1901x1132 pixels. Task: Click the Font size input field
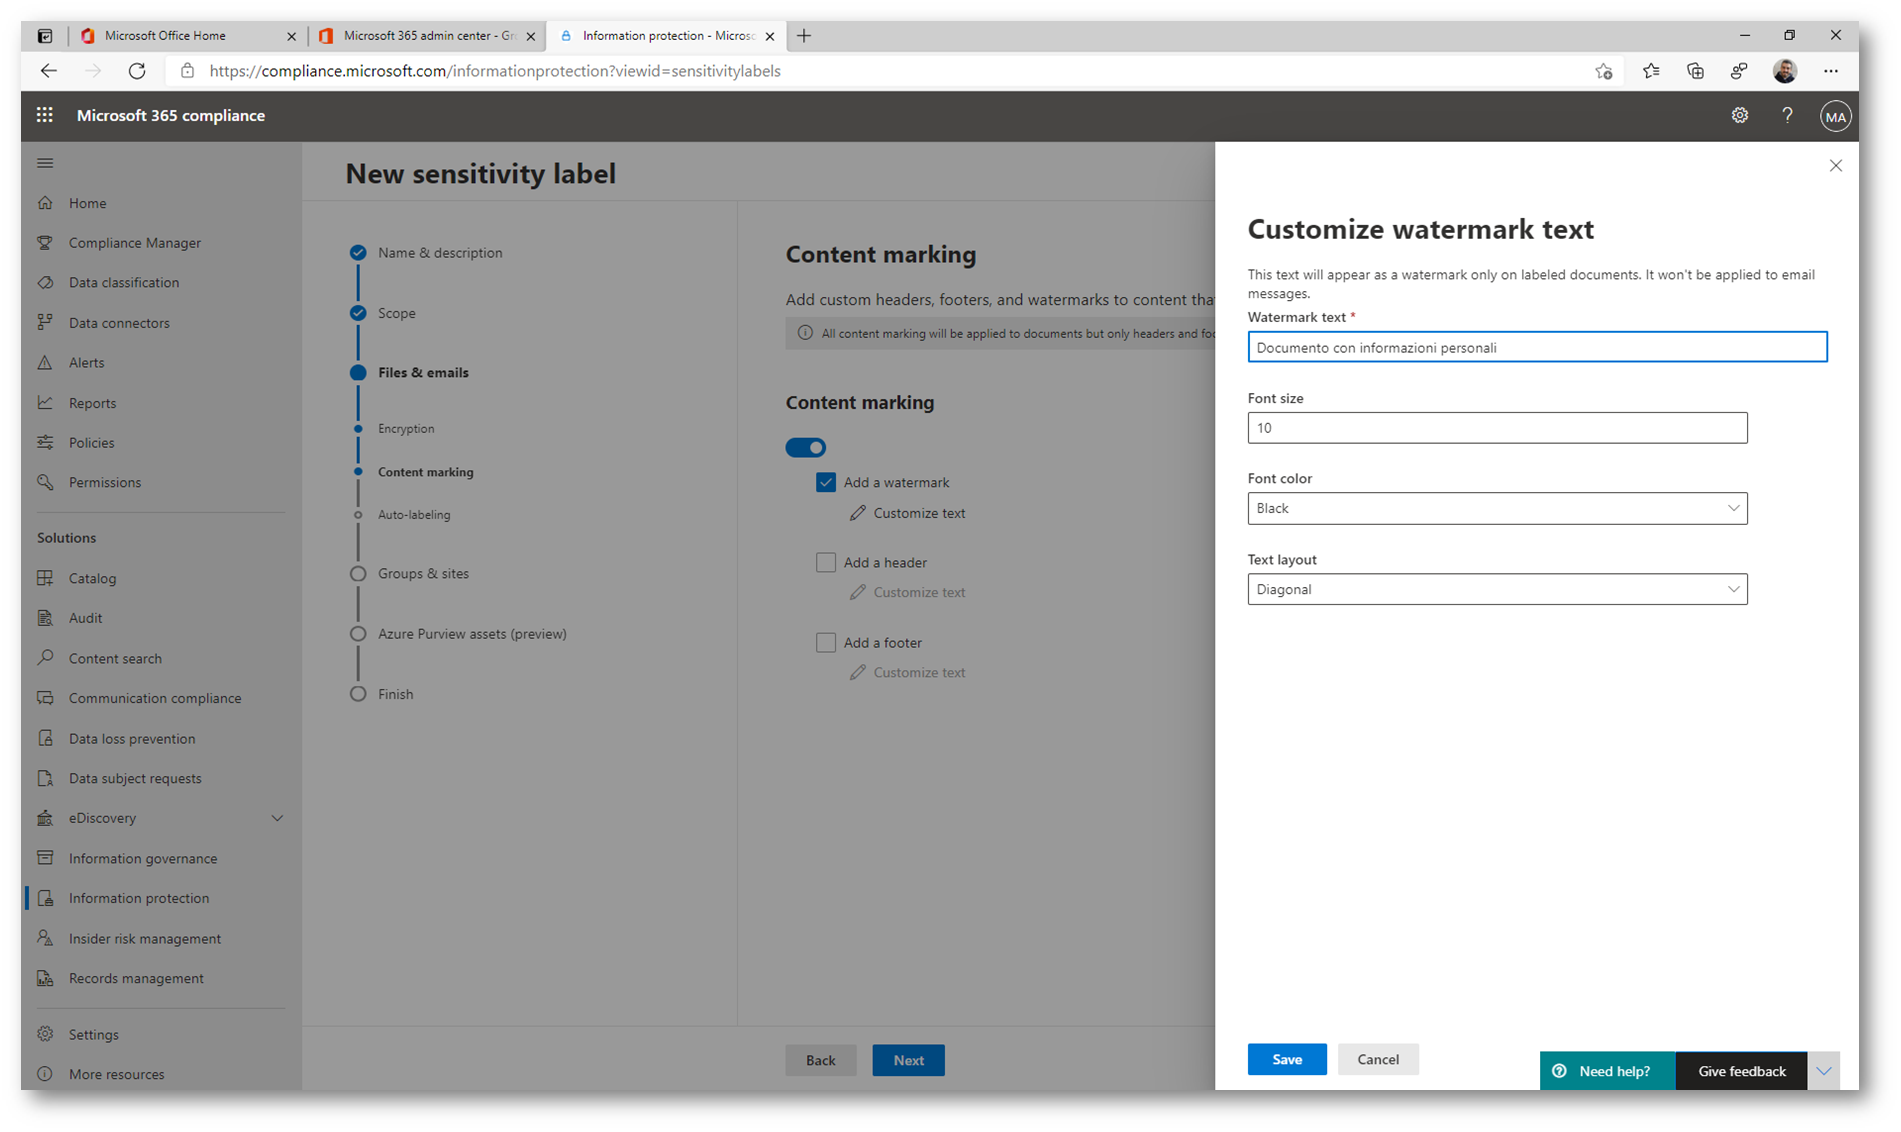(1496, 428)
